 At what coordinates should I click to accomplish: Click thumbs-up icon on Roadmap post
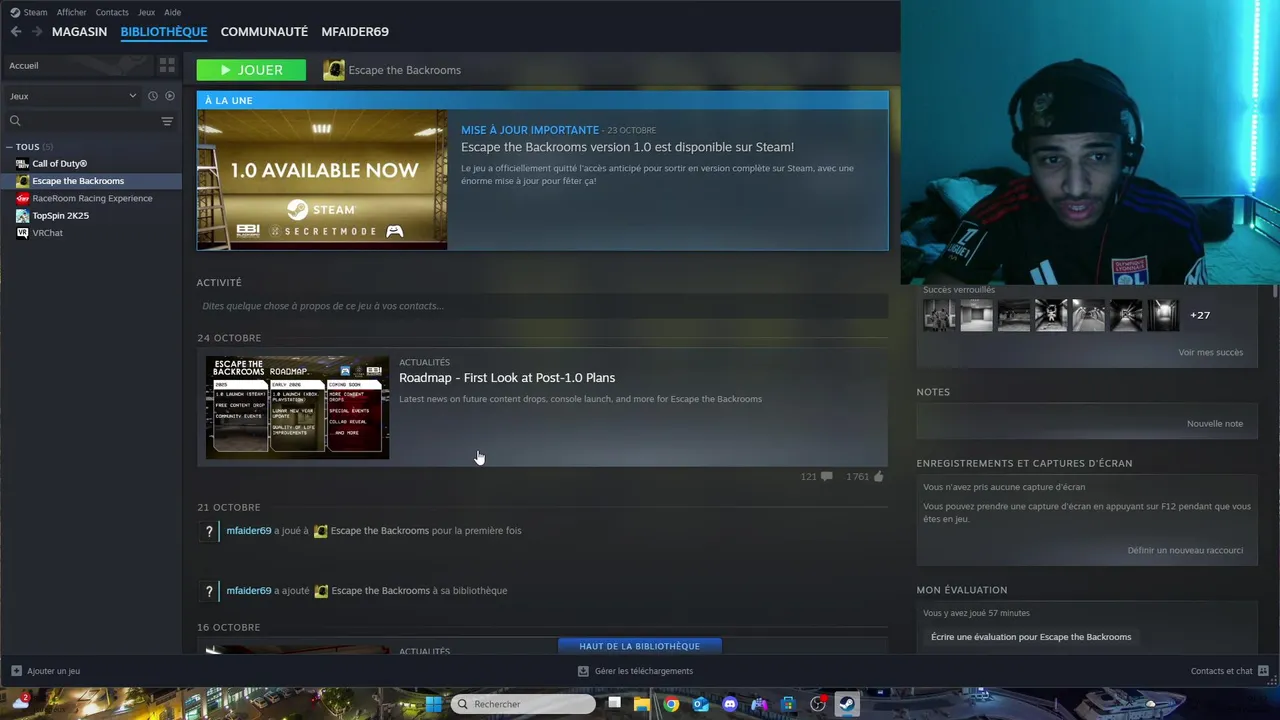click(x=879, y=477)
